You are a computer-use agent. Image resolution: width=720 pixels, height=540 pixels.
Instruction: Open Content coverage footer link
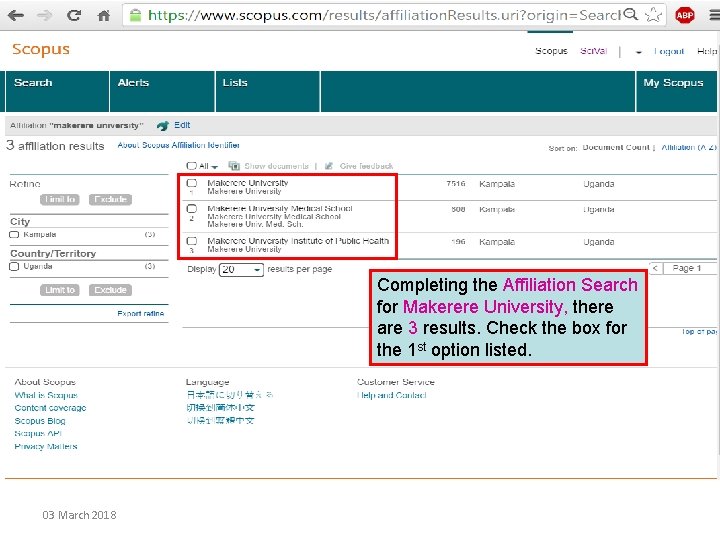point(50,408)
